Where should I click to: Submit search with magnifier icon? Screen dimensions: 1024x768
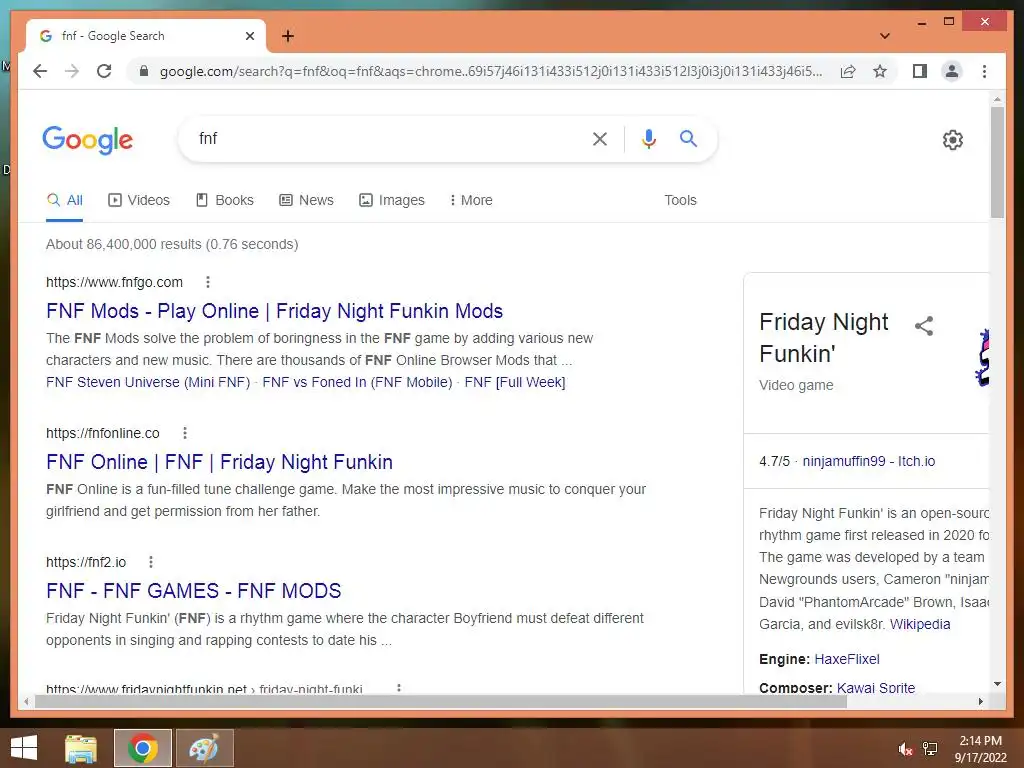pos(688,138)
